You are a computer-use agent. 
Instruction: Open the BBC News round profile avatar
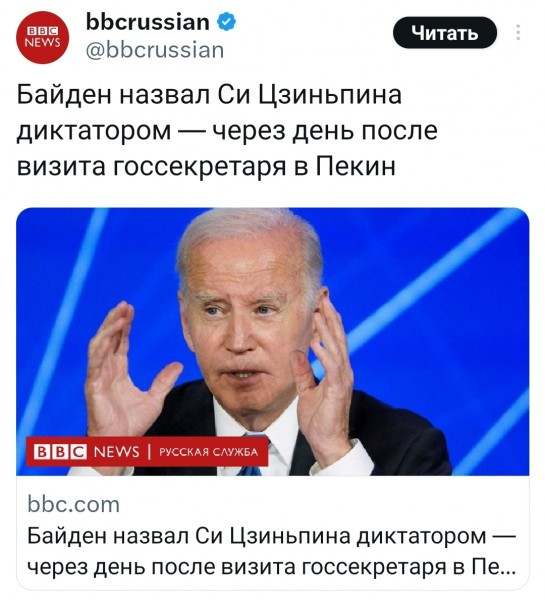tap(42, 37)
